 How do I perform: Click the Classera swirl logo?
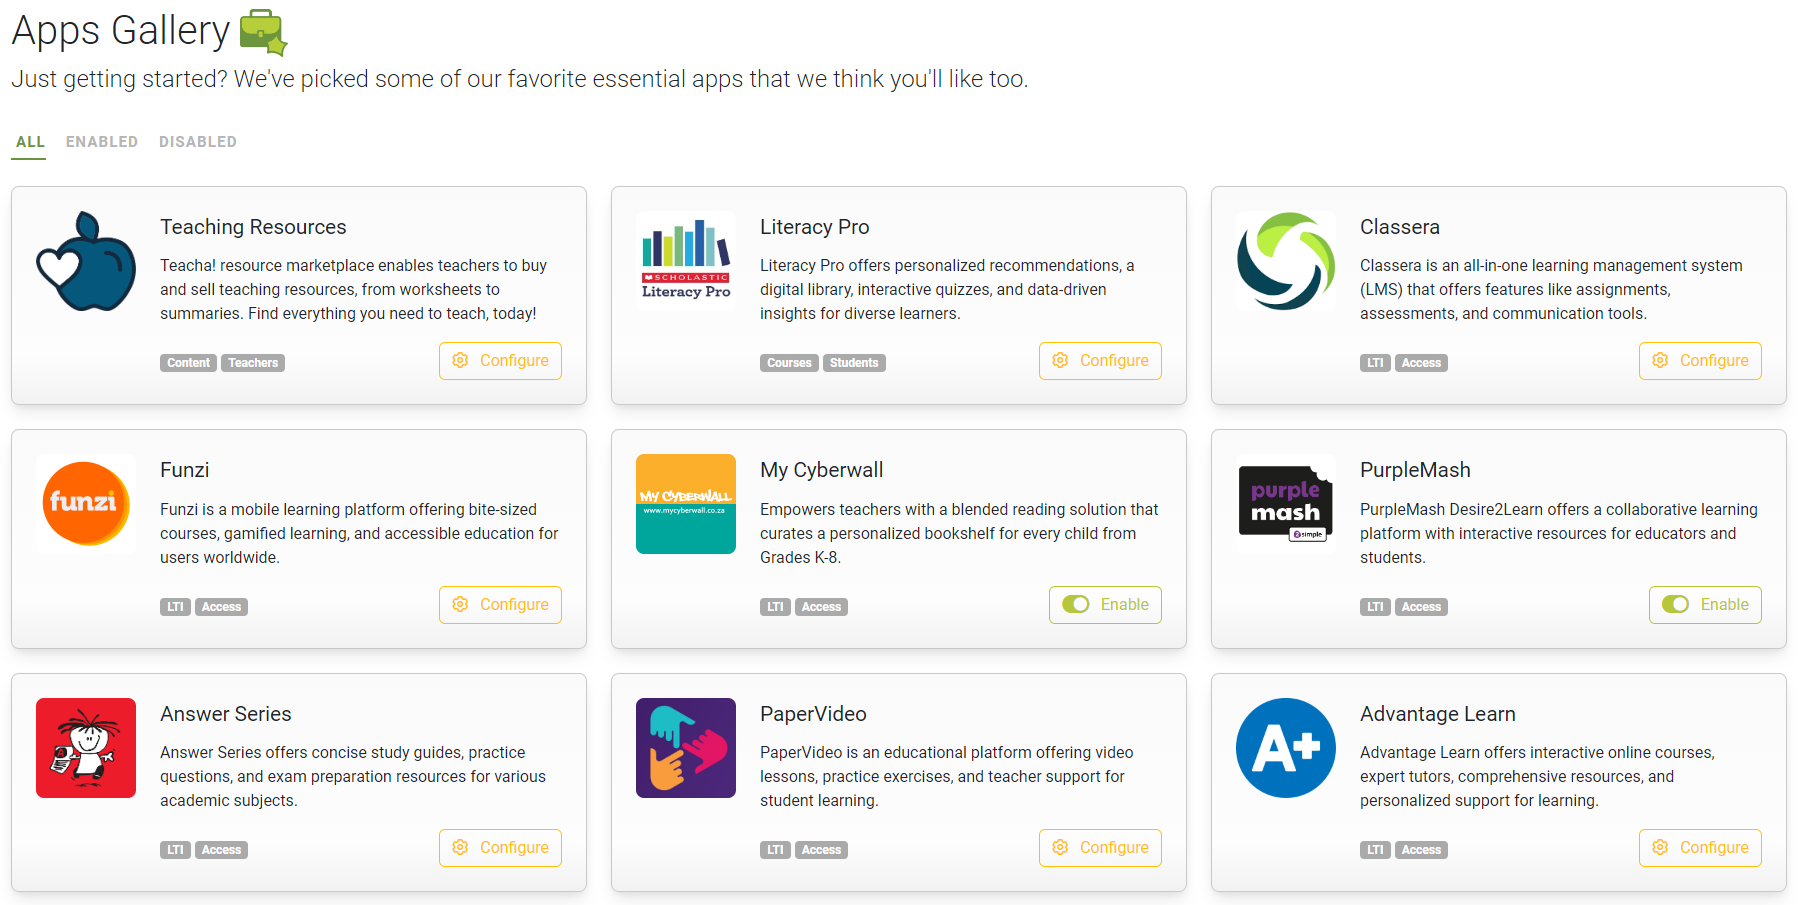(x=1286, y=261)
